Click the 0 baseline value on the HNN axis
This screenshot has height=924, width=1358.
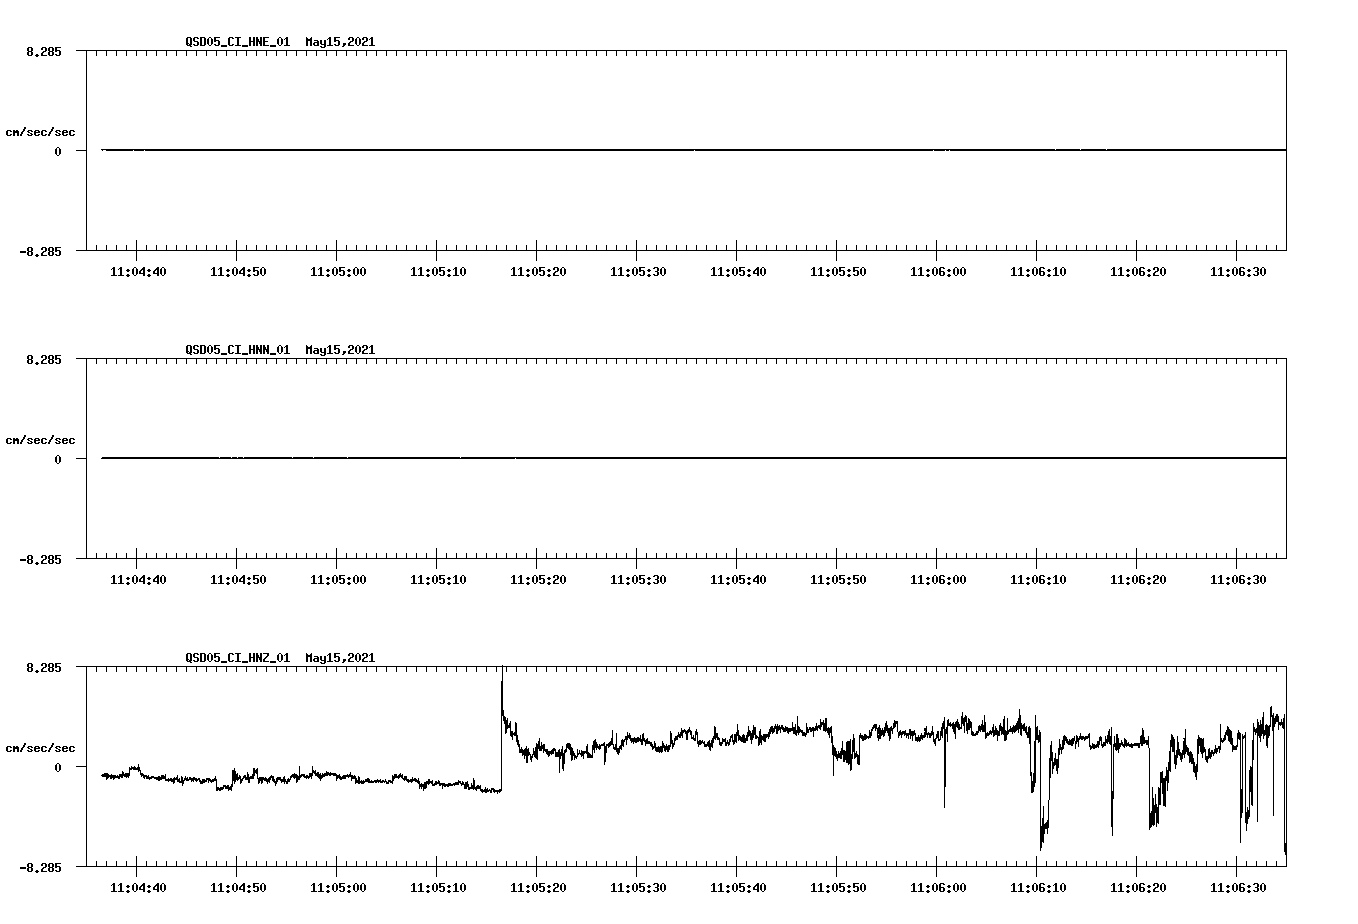point(58,458)
